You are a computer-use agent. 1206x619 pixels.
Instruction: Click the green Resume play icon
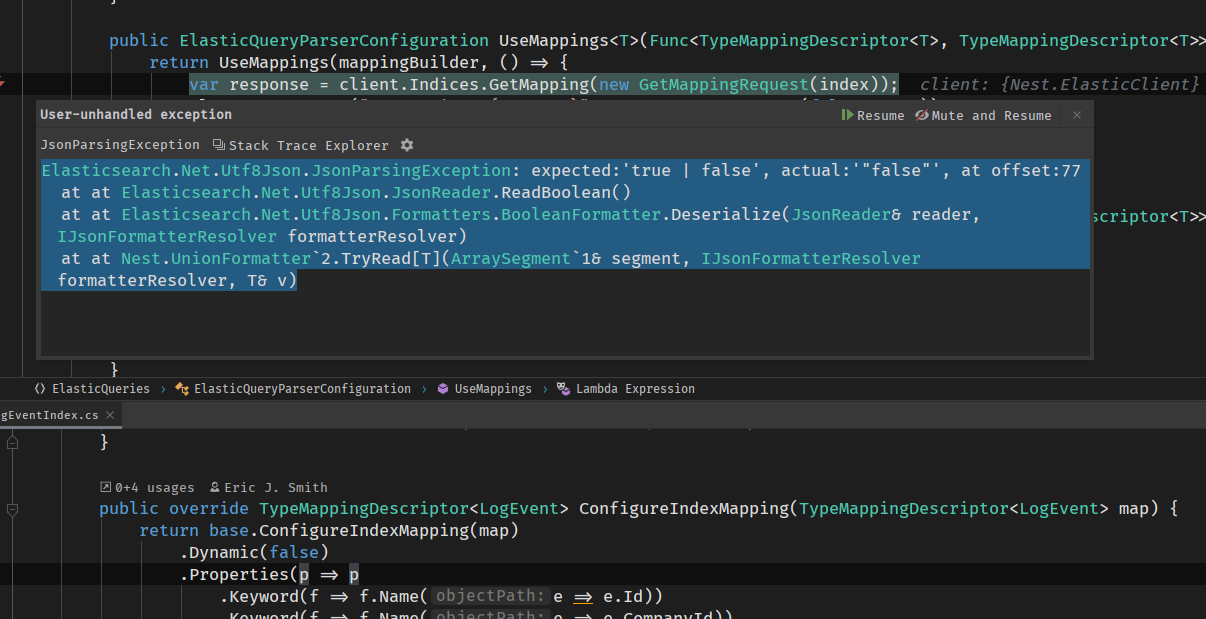pos(848,115)
